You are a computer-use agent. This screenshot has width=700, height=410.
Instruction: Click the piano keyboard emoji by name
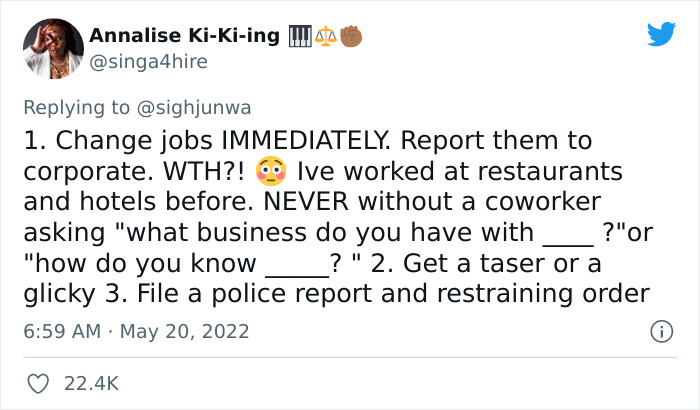pyautogui.click(x=300, y=36)
